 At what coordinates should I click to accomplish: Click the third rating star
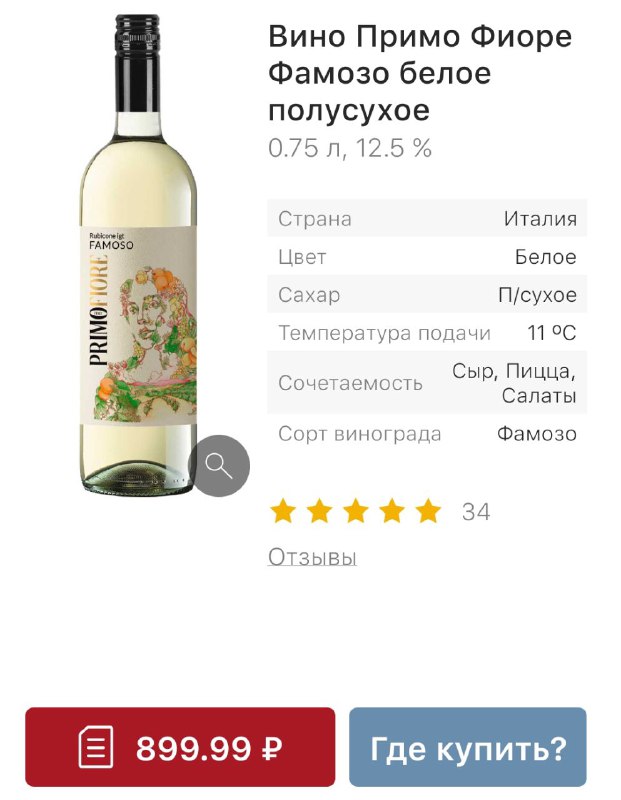tap(356, 511)
